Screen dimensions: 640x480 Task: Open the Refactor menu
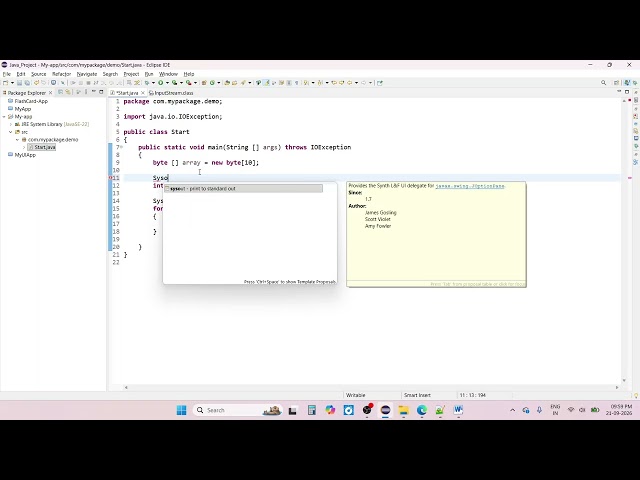point(62,74)
